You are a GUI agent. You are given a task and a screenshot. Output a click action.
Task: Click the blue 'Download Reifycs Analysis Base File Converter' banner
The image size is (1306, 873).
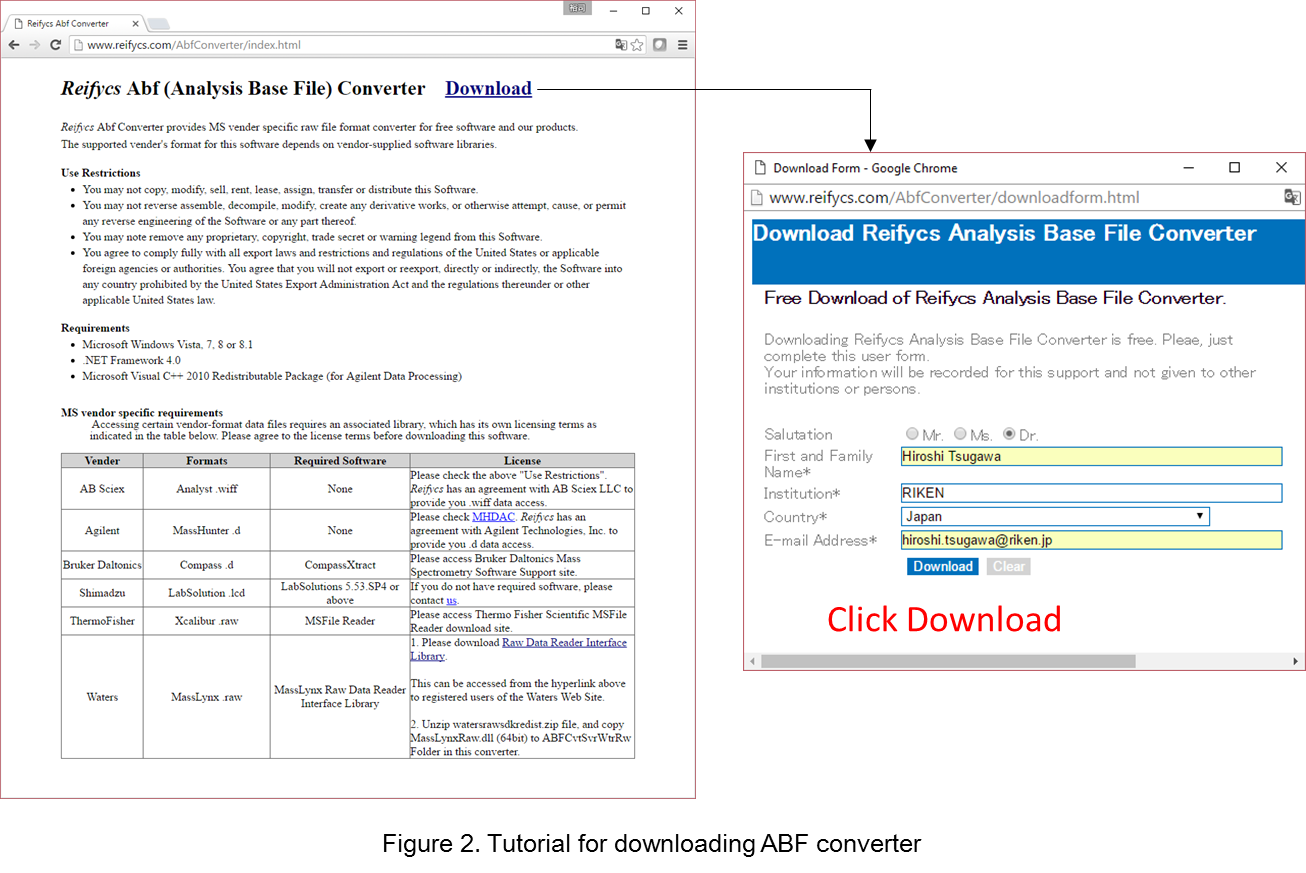(x=1028, y=252)
